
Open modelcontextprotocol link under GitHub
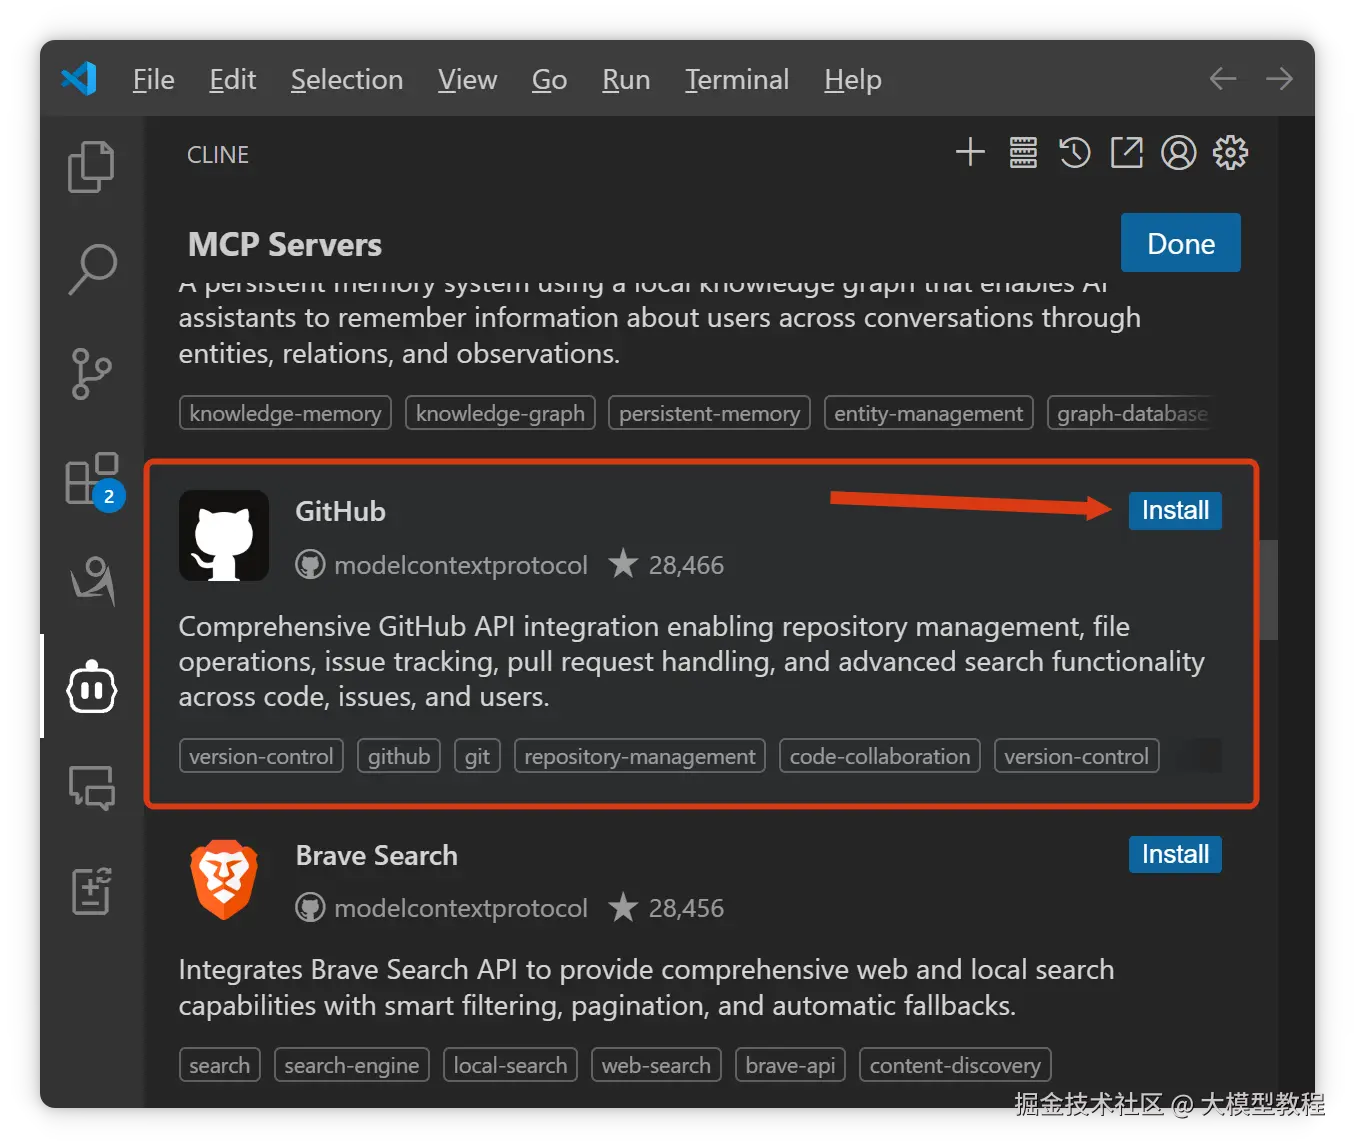442,565
